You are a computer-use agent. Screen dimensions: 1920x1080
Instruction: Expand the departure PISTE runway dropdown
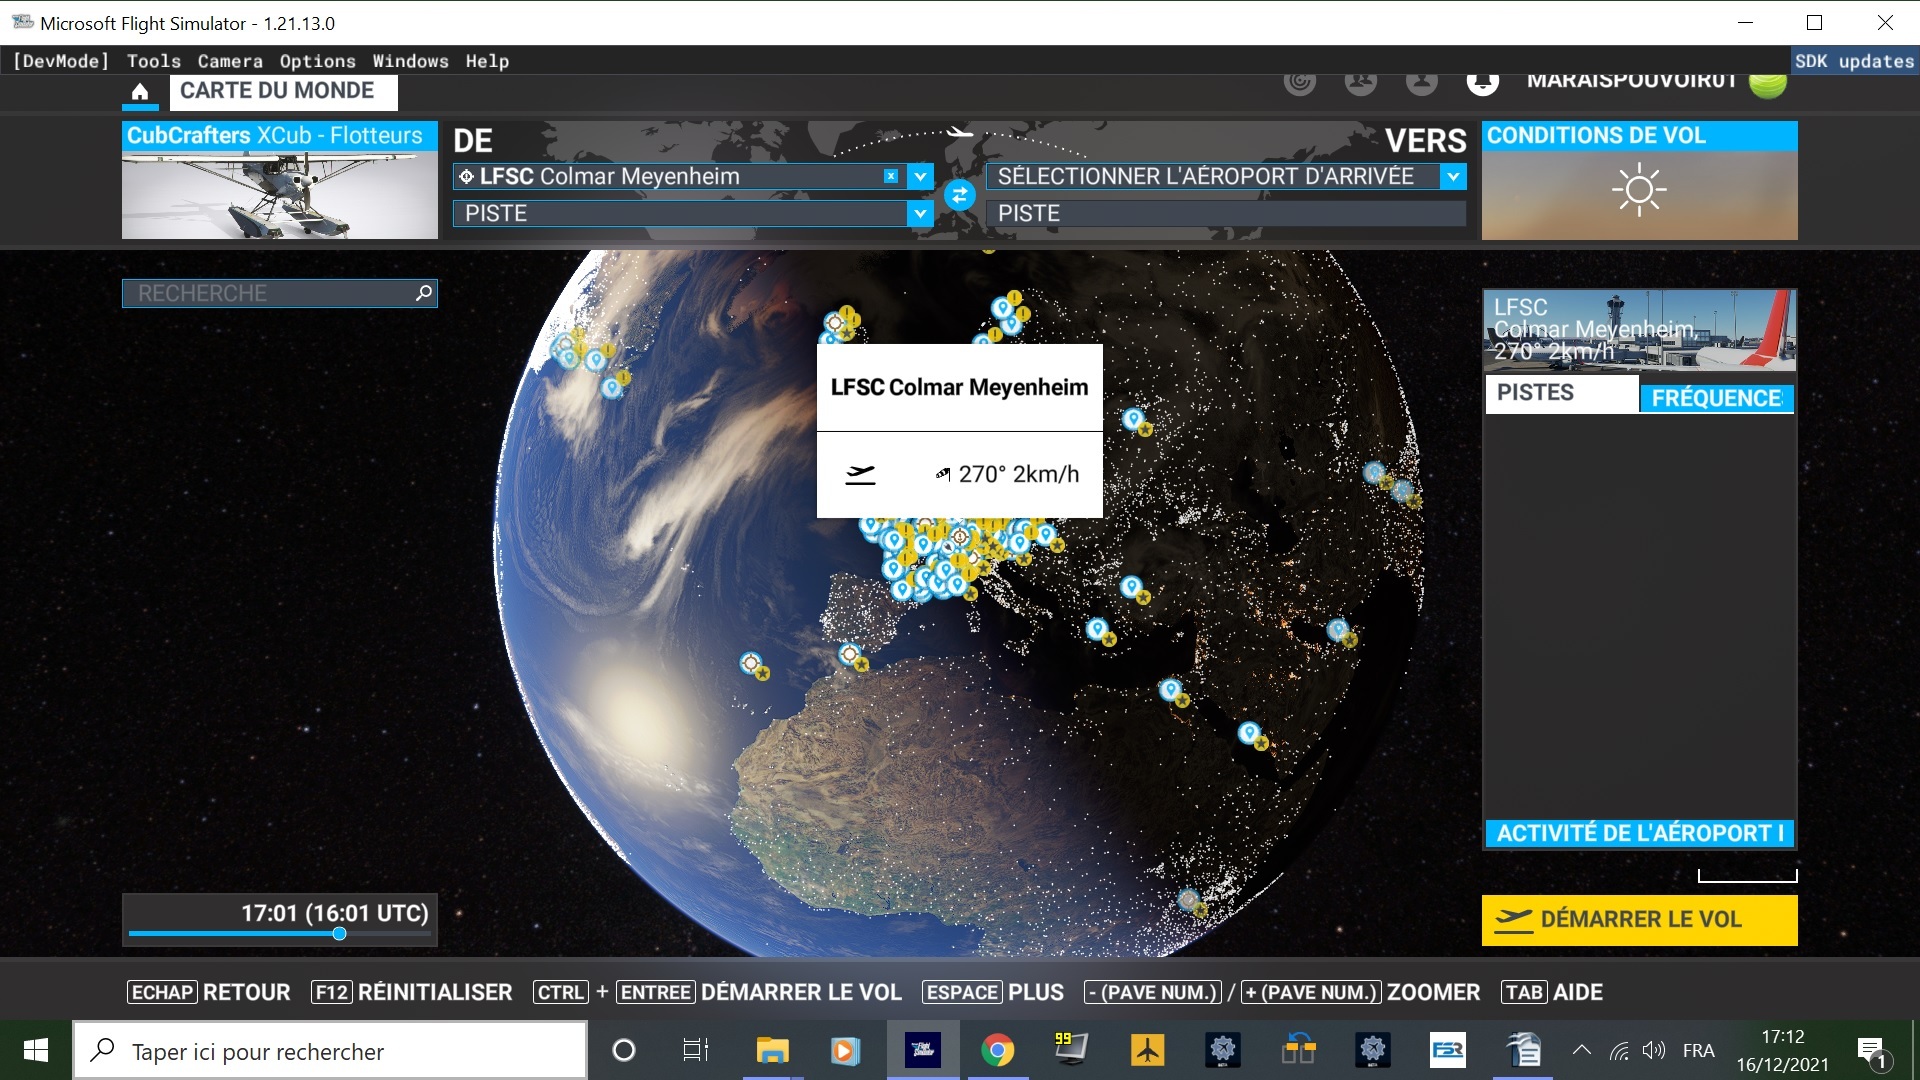coord(920,213)
